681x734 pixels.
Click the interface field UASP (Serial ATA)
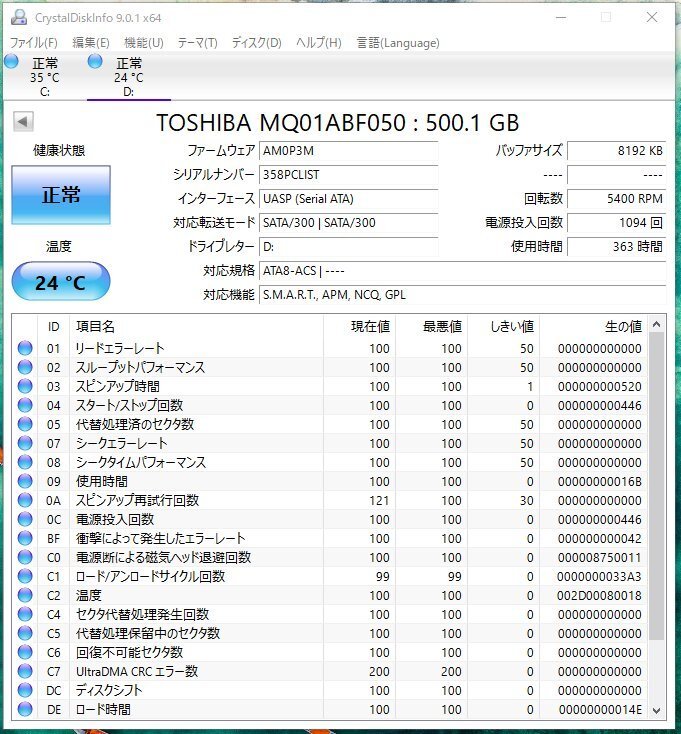[x=348, y=198]
